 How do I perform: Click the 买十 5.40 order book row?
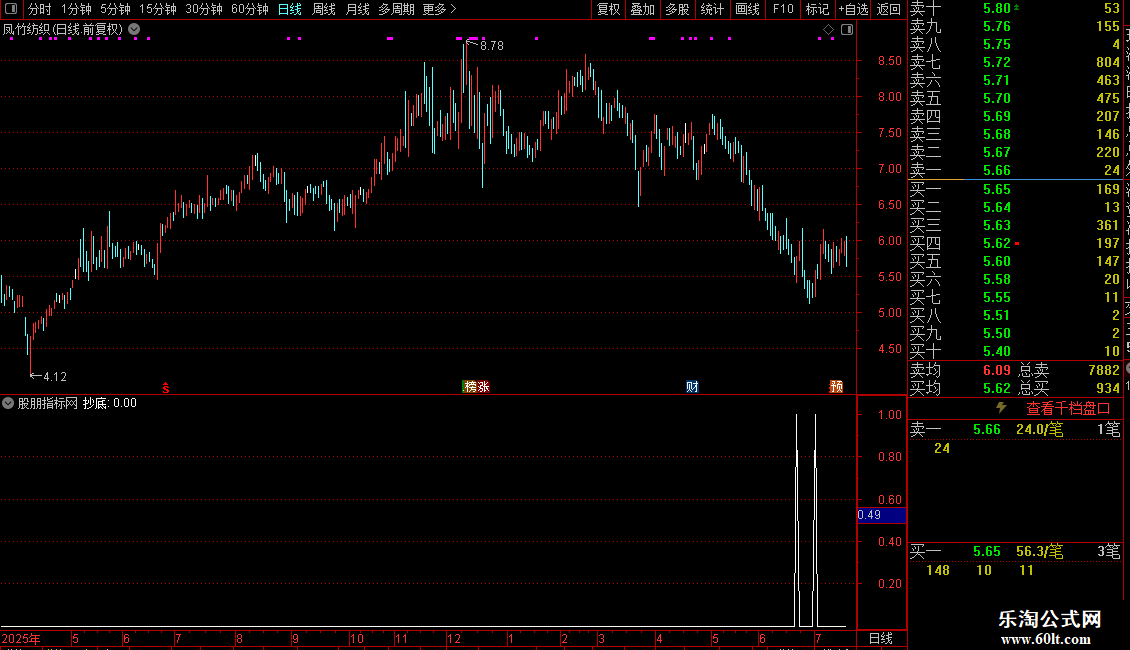pyautogui.click(x=1015, y=351)
